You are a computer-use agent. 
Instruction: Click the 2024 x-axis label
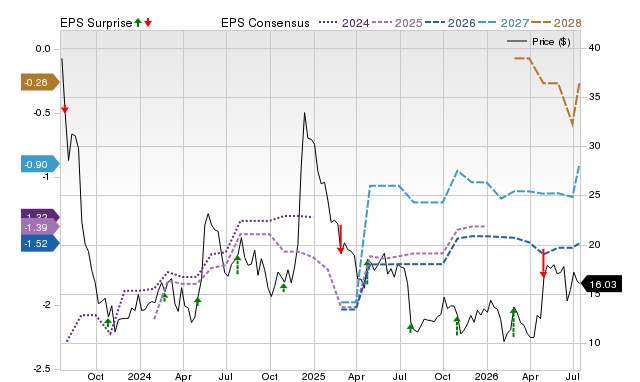tap(139, 376)
